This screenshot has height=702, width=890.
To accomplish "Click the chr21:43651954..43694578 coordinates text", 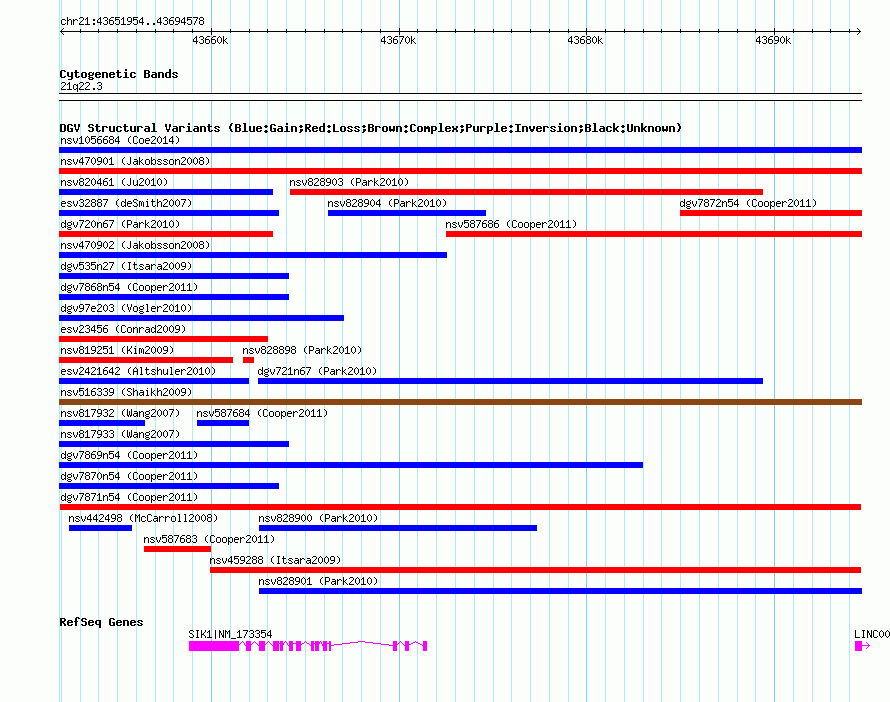I will click(x=132, y=22).
